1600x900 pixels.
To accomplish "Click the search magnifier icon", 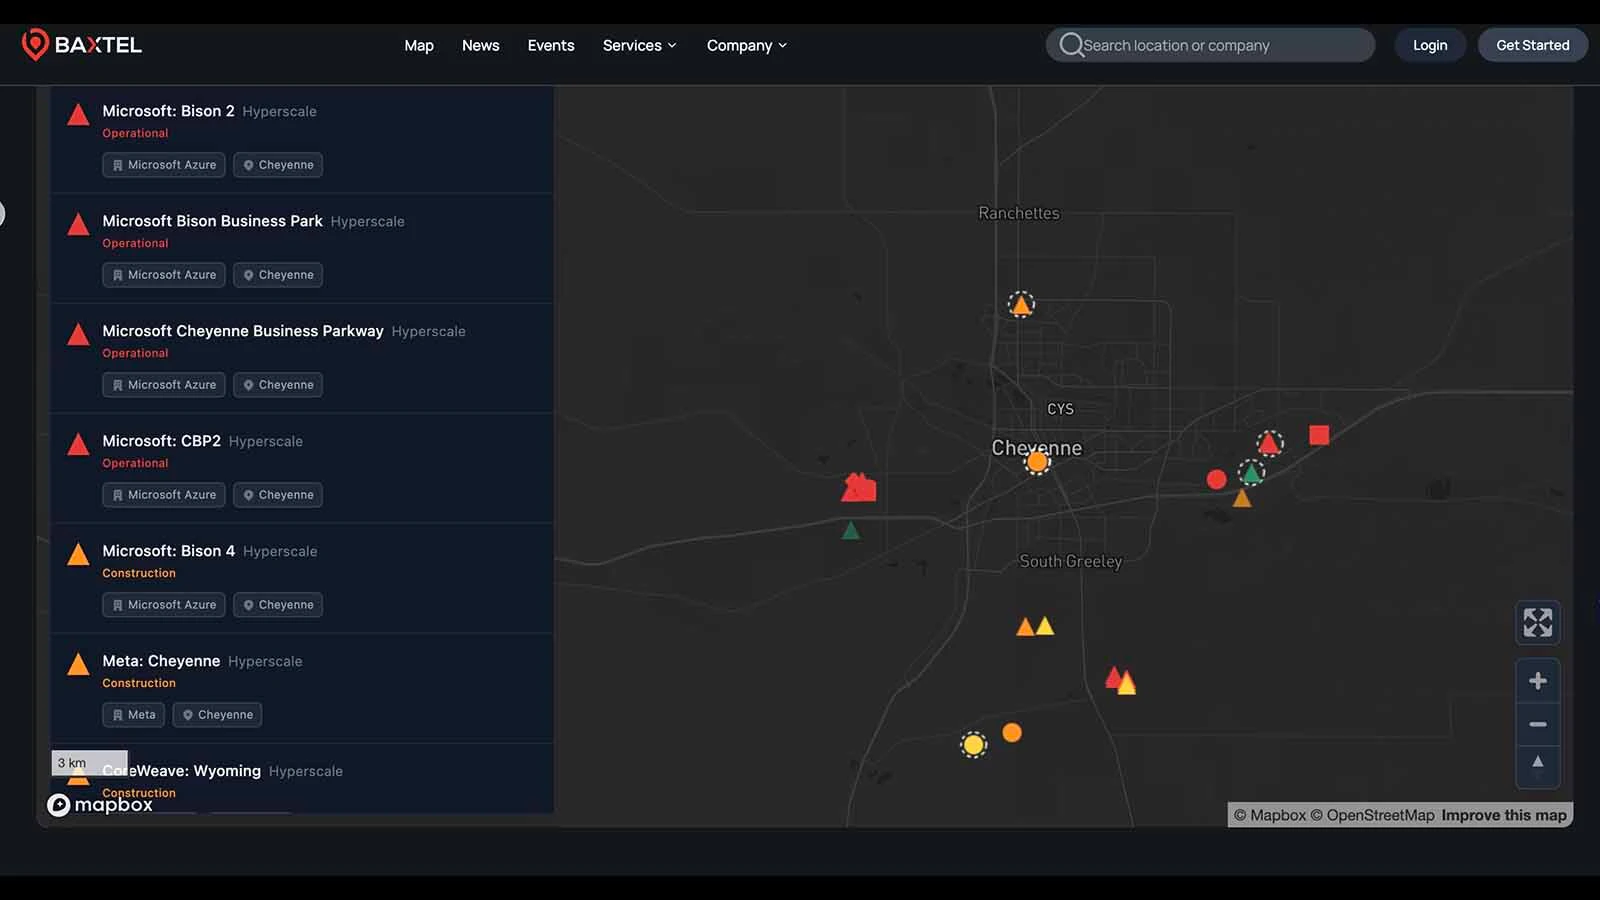I will pyautogui.click(x=1073, y=44).
